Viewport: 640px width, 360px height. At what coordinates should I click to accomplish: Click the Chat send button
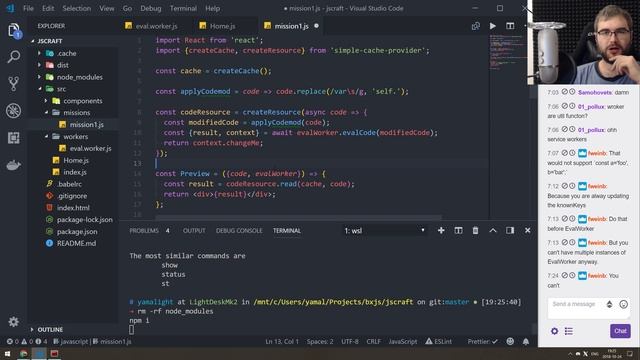point(620,331)
